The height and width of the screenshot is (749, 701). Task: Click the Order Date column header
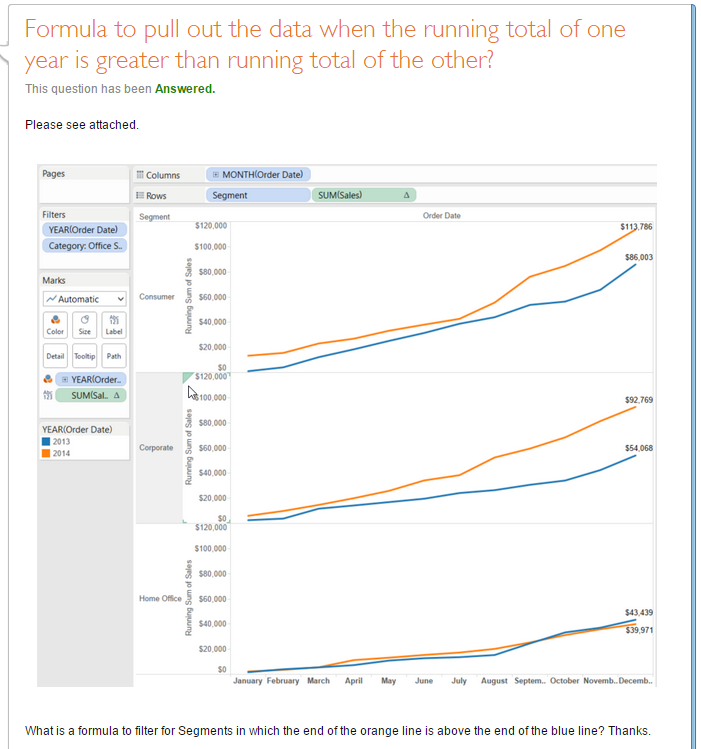tap(442, 215)
